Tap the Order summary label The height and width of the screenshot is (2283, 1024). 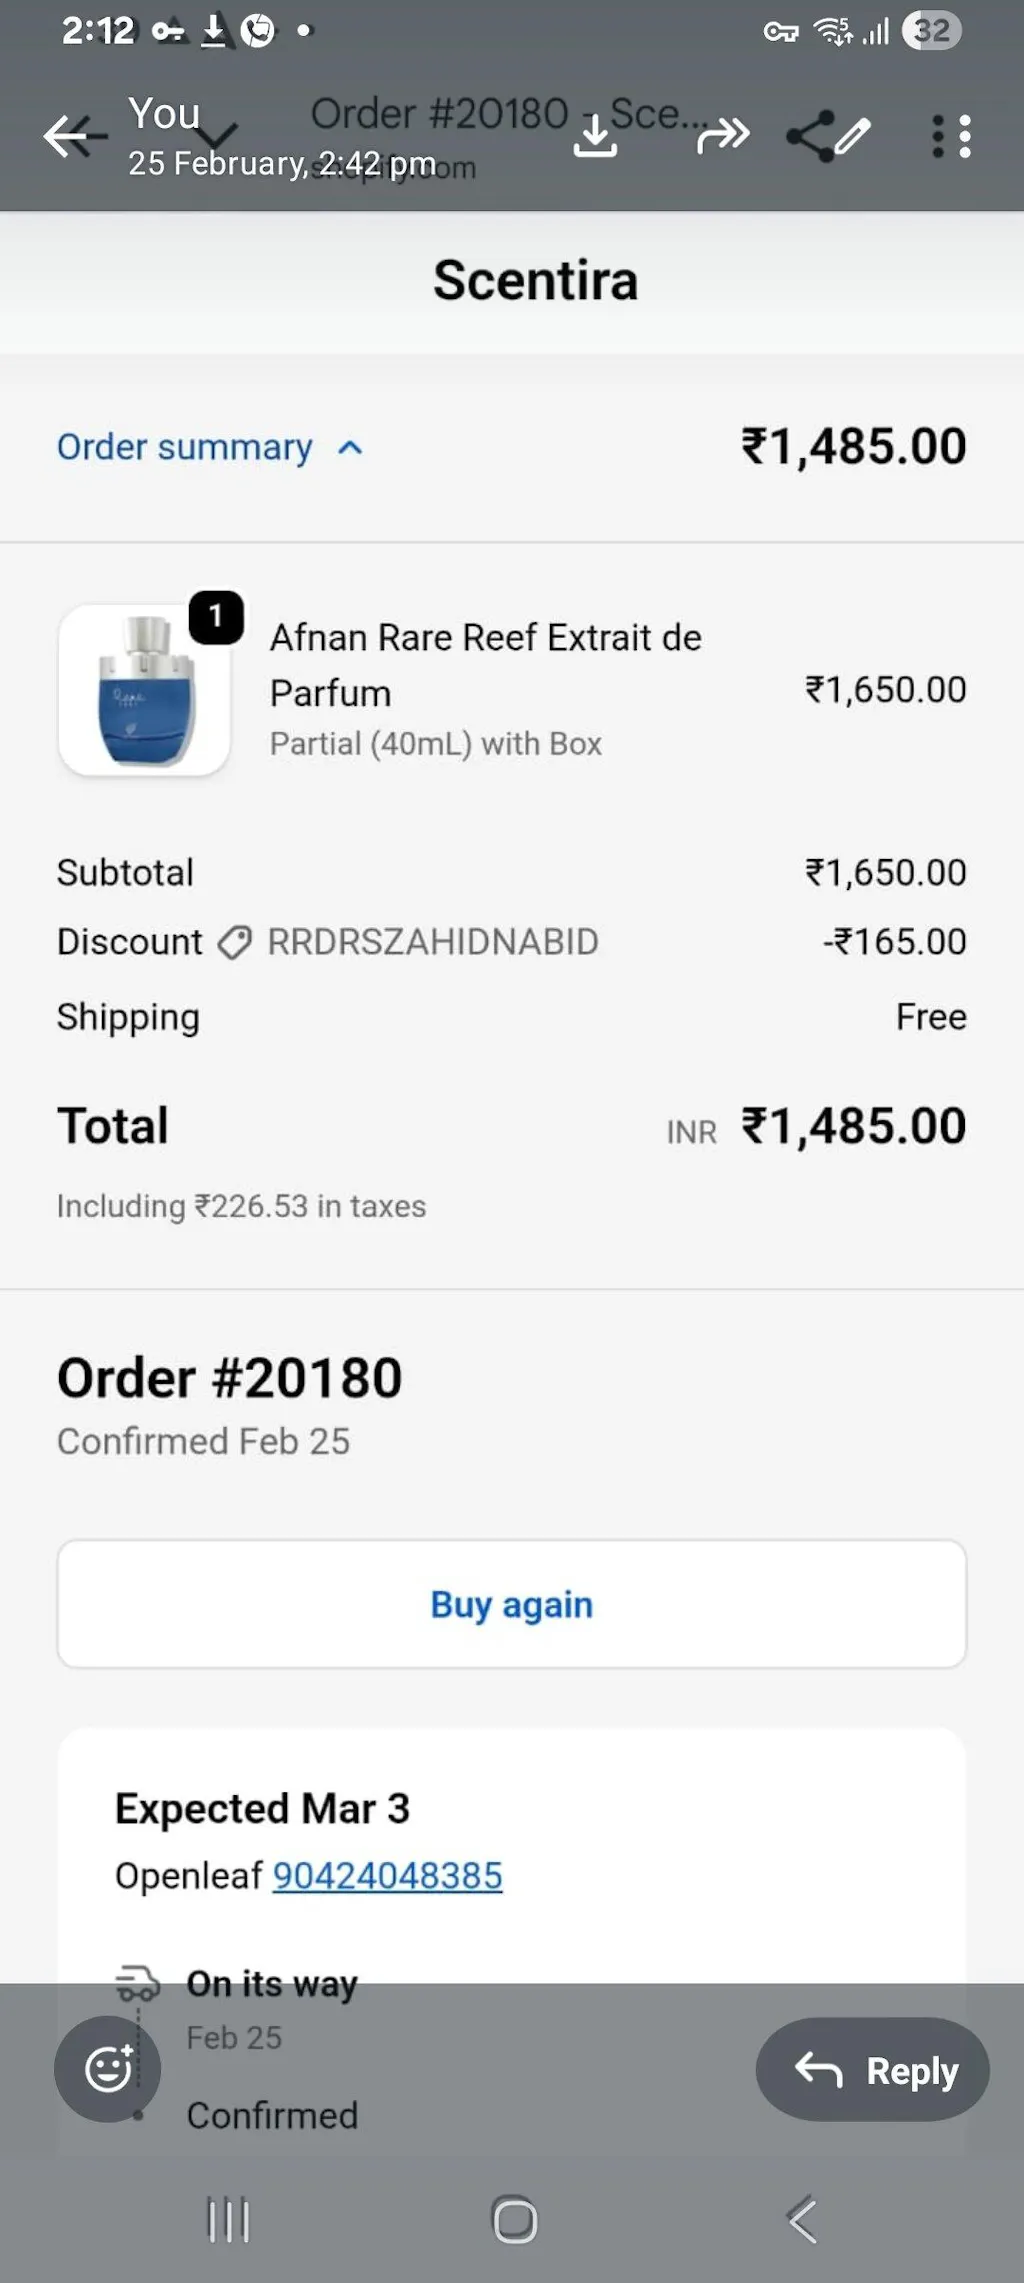pos(185,447)
